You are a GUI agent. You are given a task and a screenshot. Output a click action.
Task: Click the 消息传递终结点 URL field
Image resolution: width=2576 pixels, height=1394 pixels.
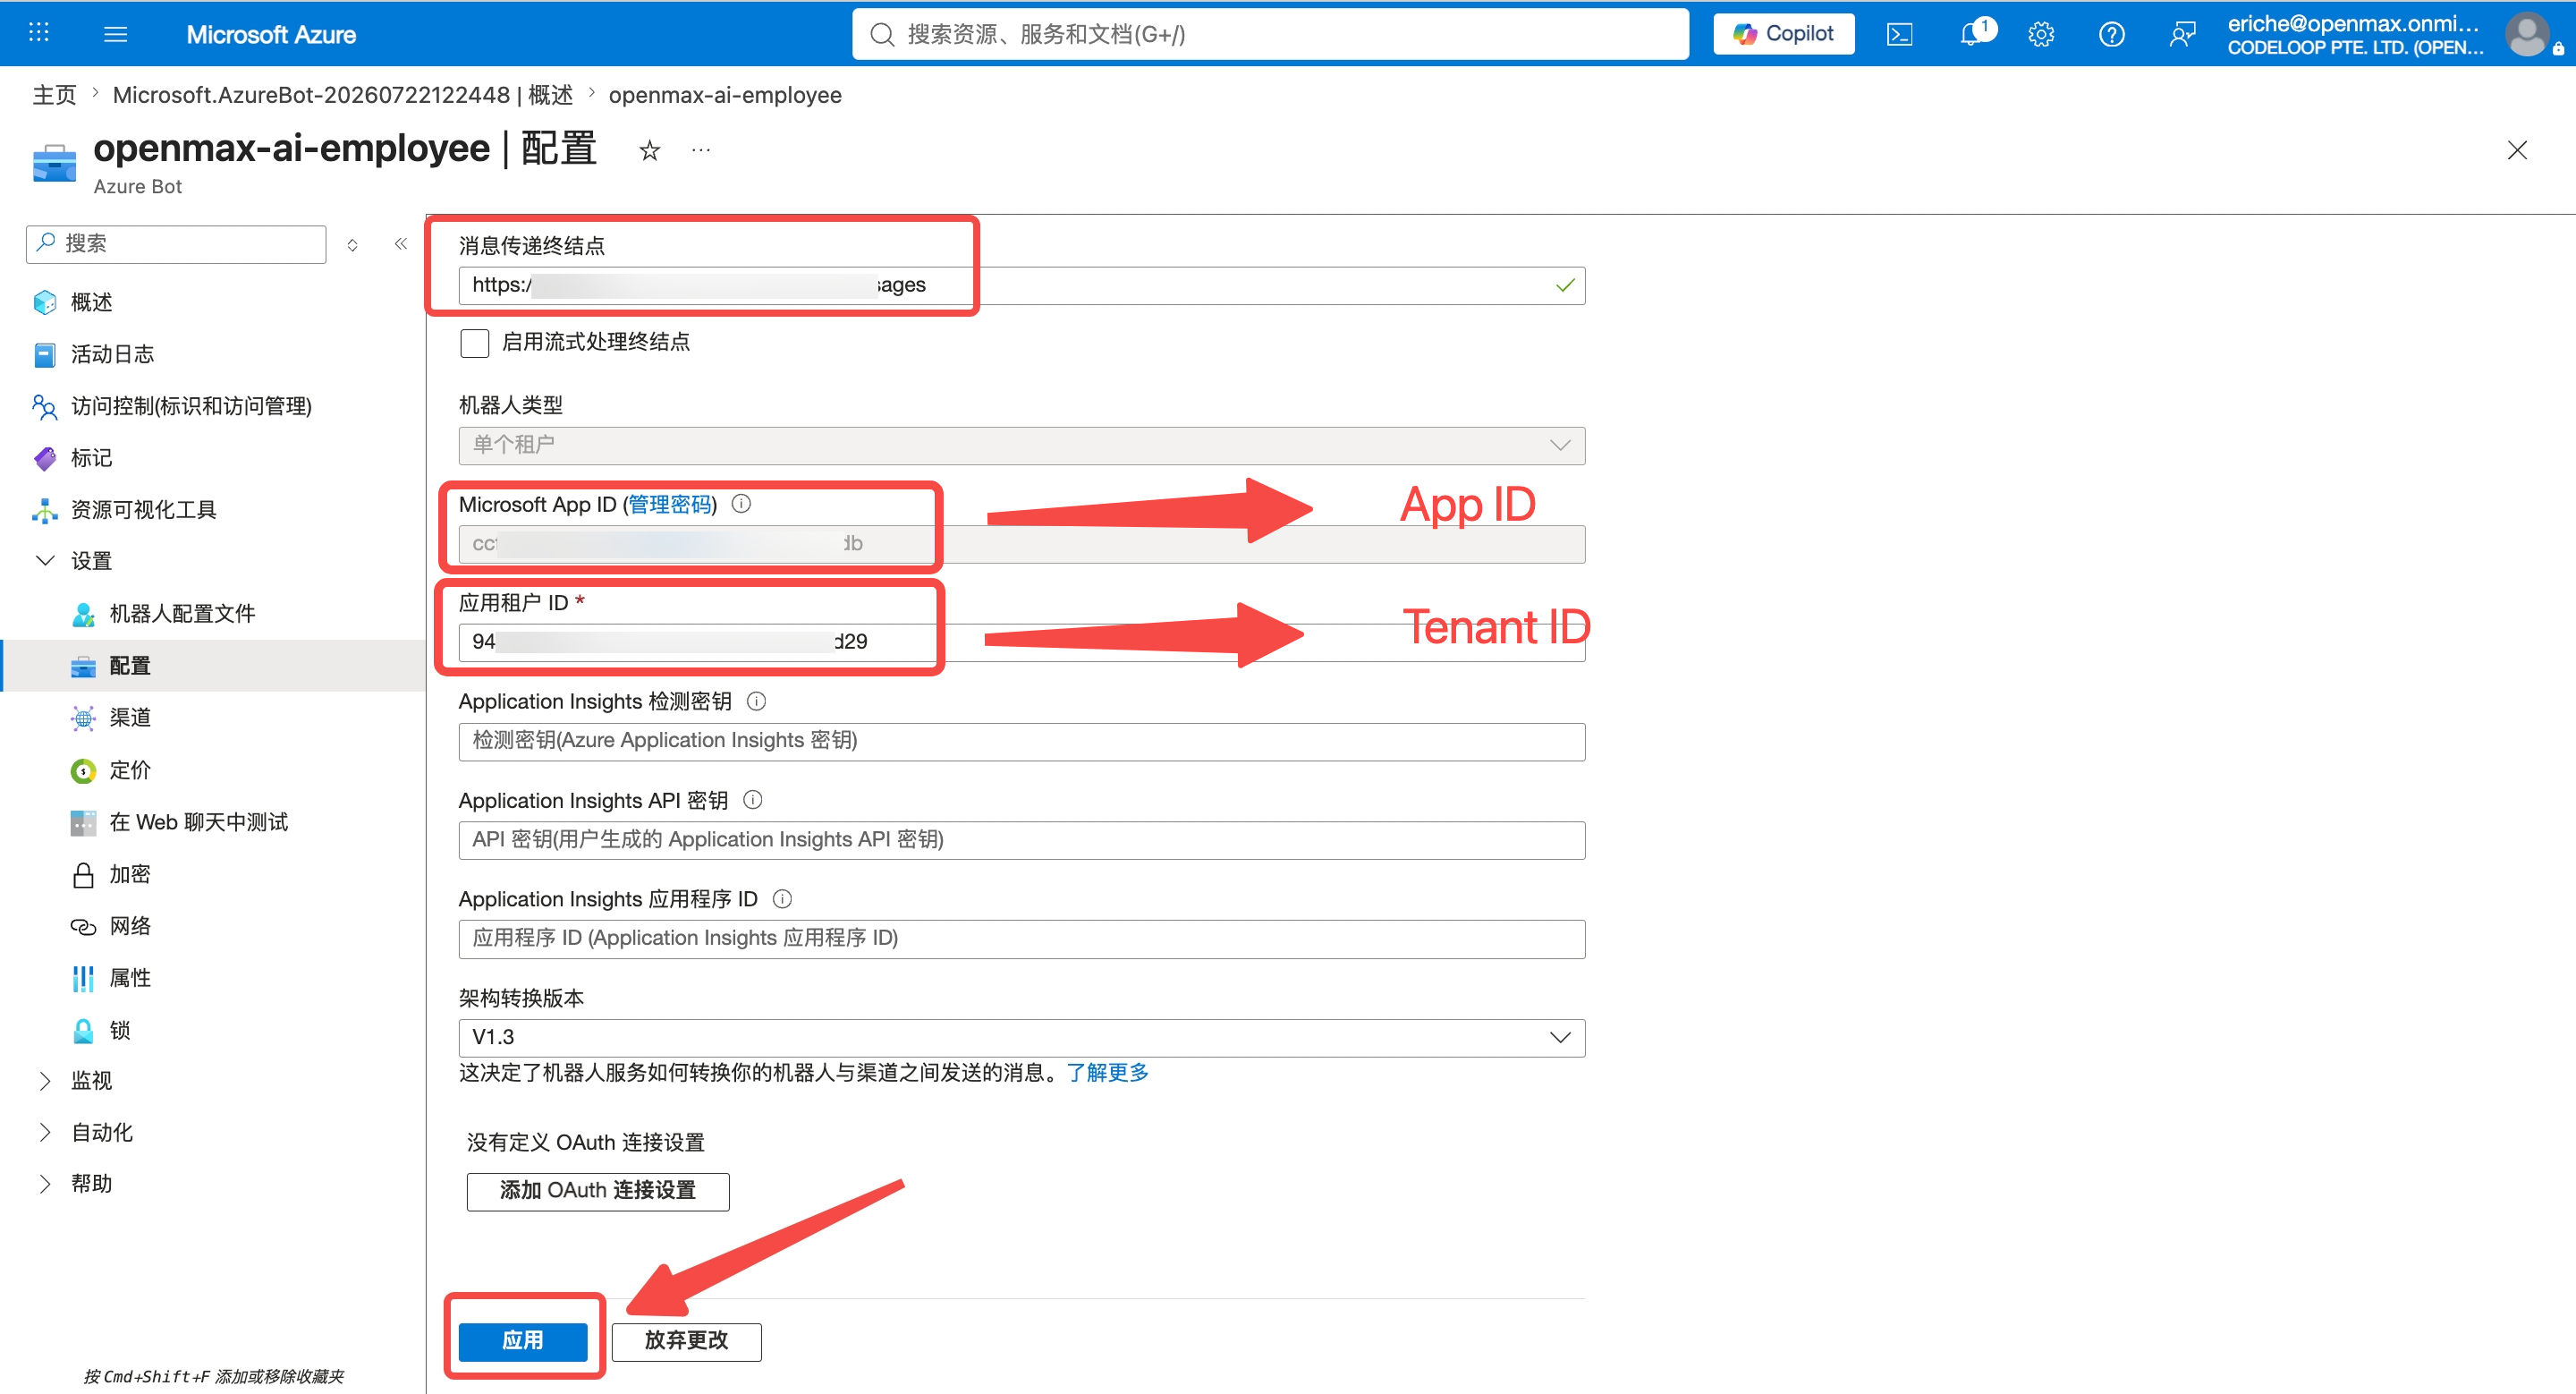pyautogui.click(x=1021, y=286)
